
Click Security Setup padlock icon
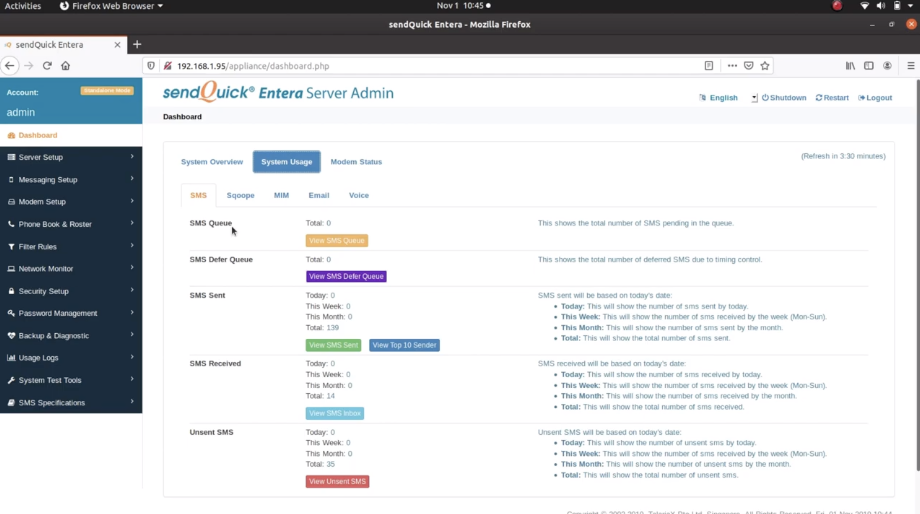[11, 291]
